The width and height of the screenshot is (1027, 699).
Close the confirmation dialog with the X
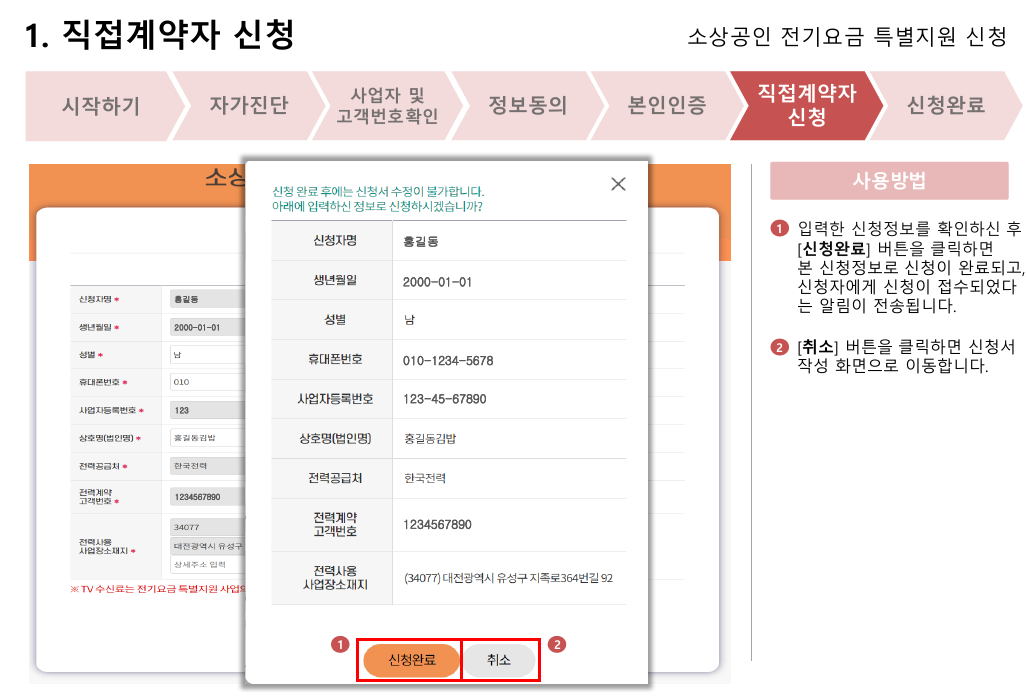pyautogui.click(x=617, y=183)
